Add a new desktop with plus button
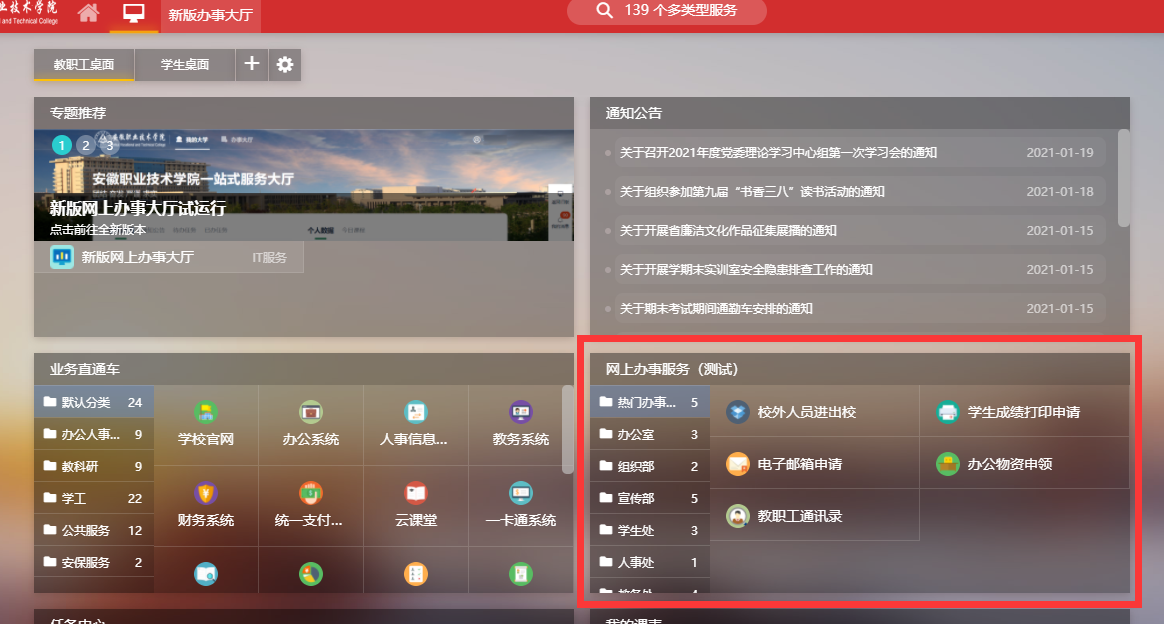 pyautogui.click(x=252, y=64)
